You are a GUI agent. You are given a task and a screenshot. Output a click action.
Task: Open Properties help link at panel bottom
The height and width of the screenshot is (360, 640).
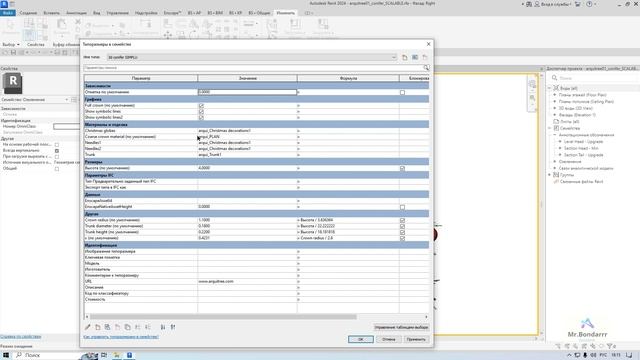pos(20,337)
